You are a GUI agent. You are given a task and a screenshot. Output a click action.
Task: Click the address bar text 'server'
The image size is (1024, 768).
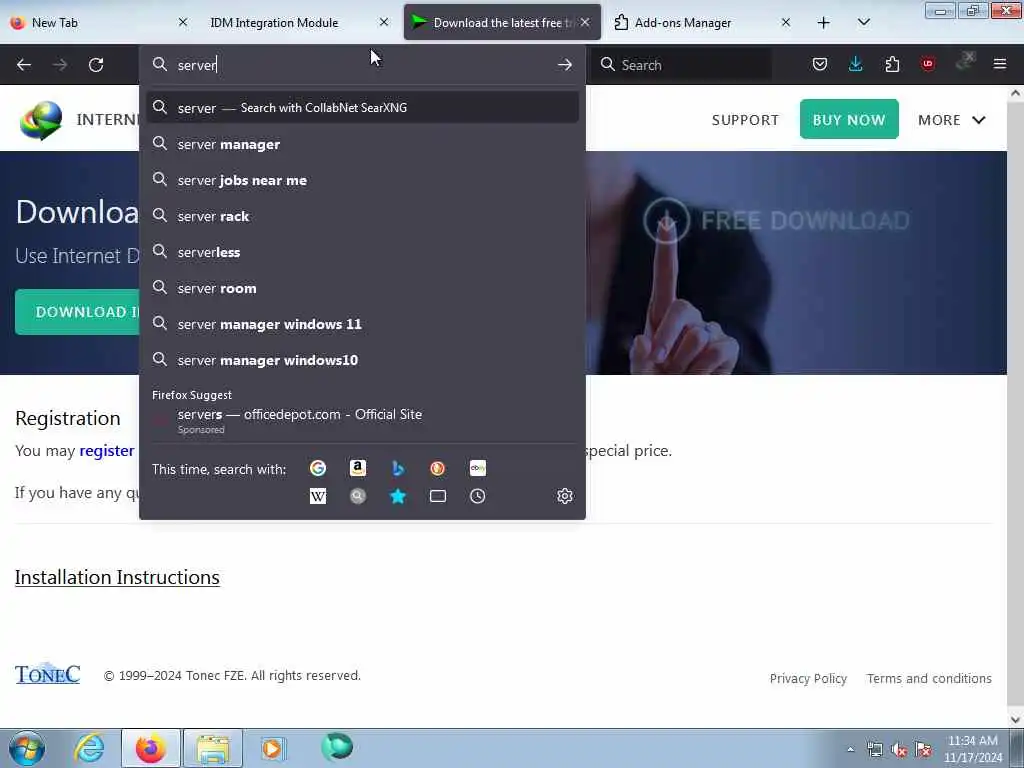pyautogui.click(x=197, y=65)
